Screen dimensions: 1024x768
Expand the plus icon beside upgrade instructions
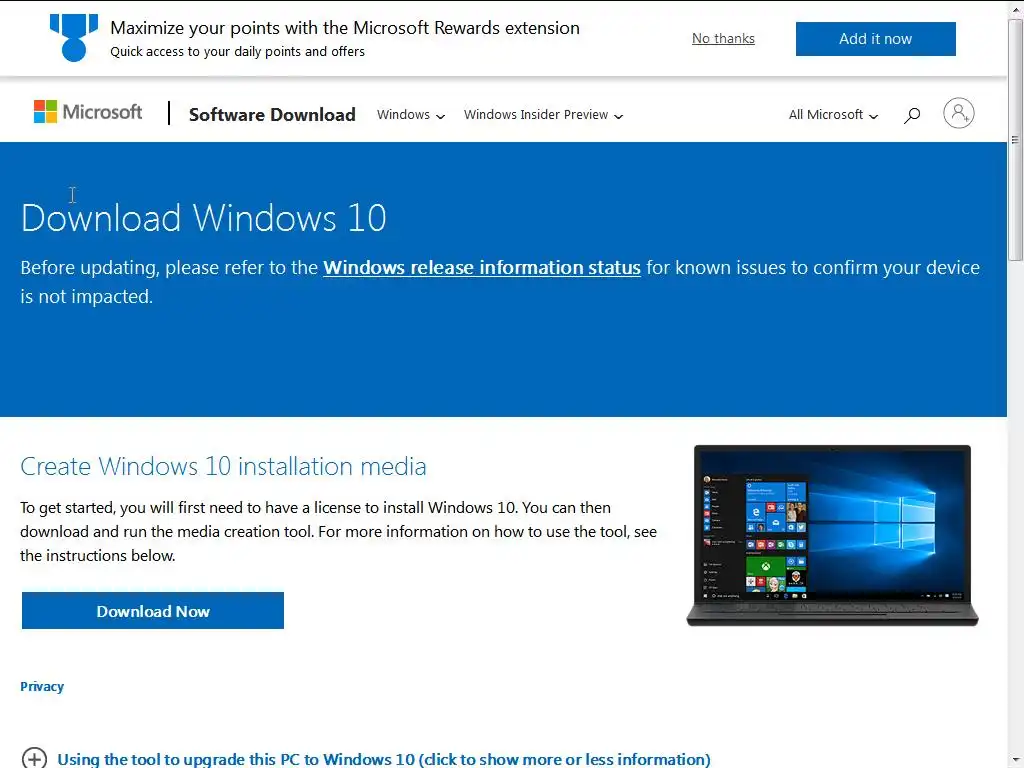(34, 758)
